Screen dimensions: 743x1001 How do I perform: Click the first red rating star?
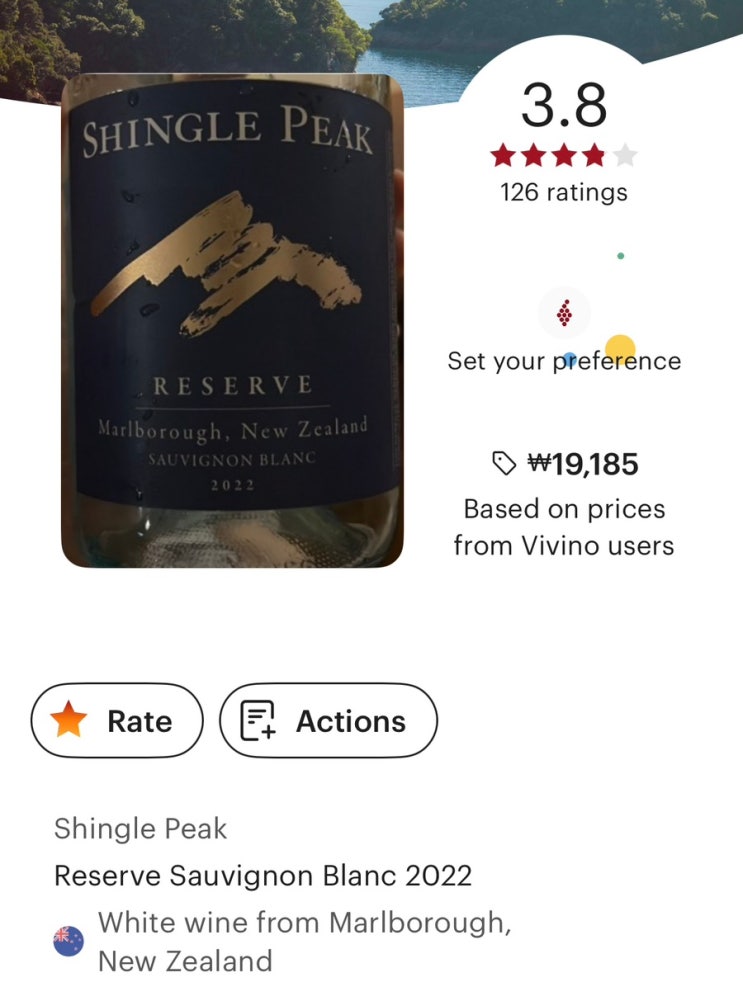[502, 156]
